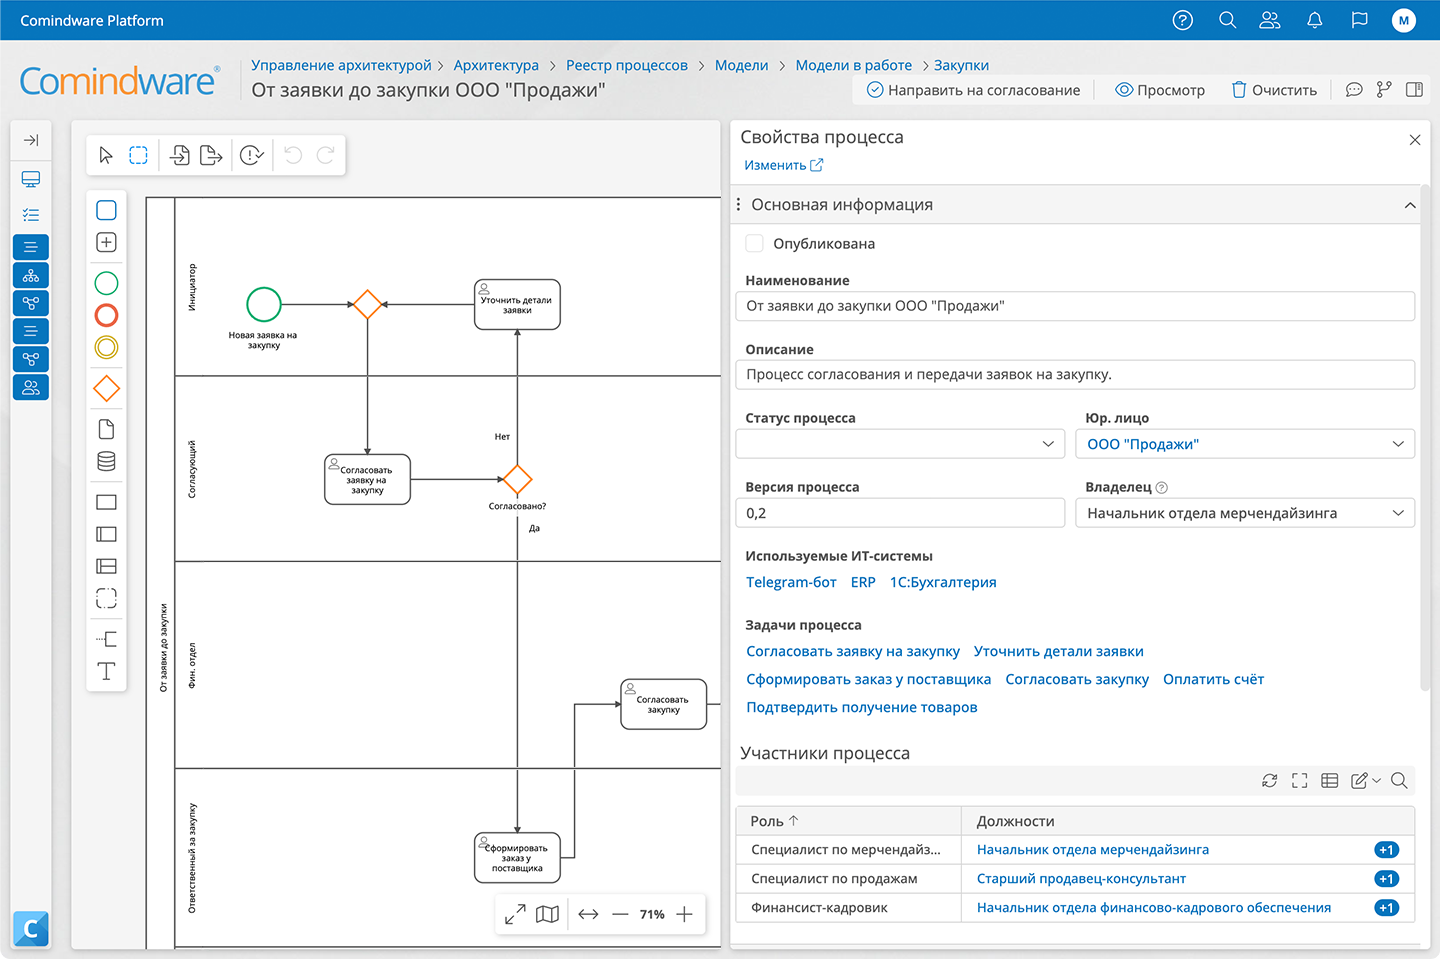Go to Управление архитектурой breadcrumb
The image size is (1440, 959).
click(341, 65)
